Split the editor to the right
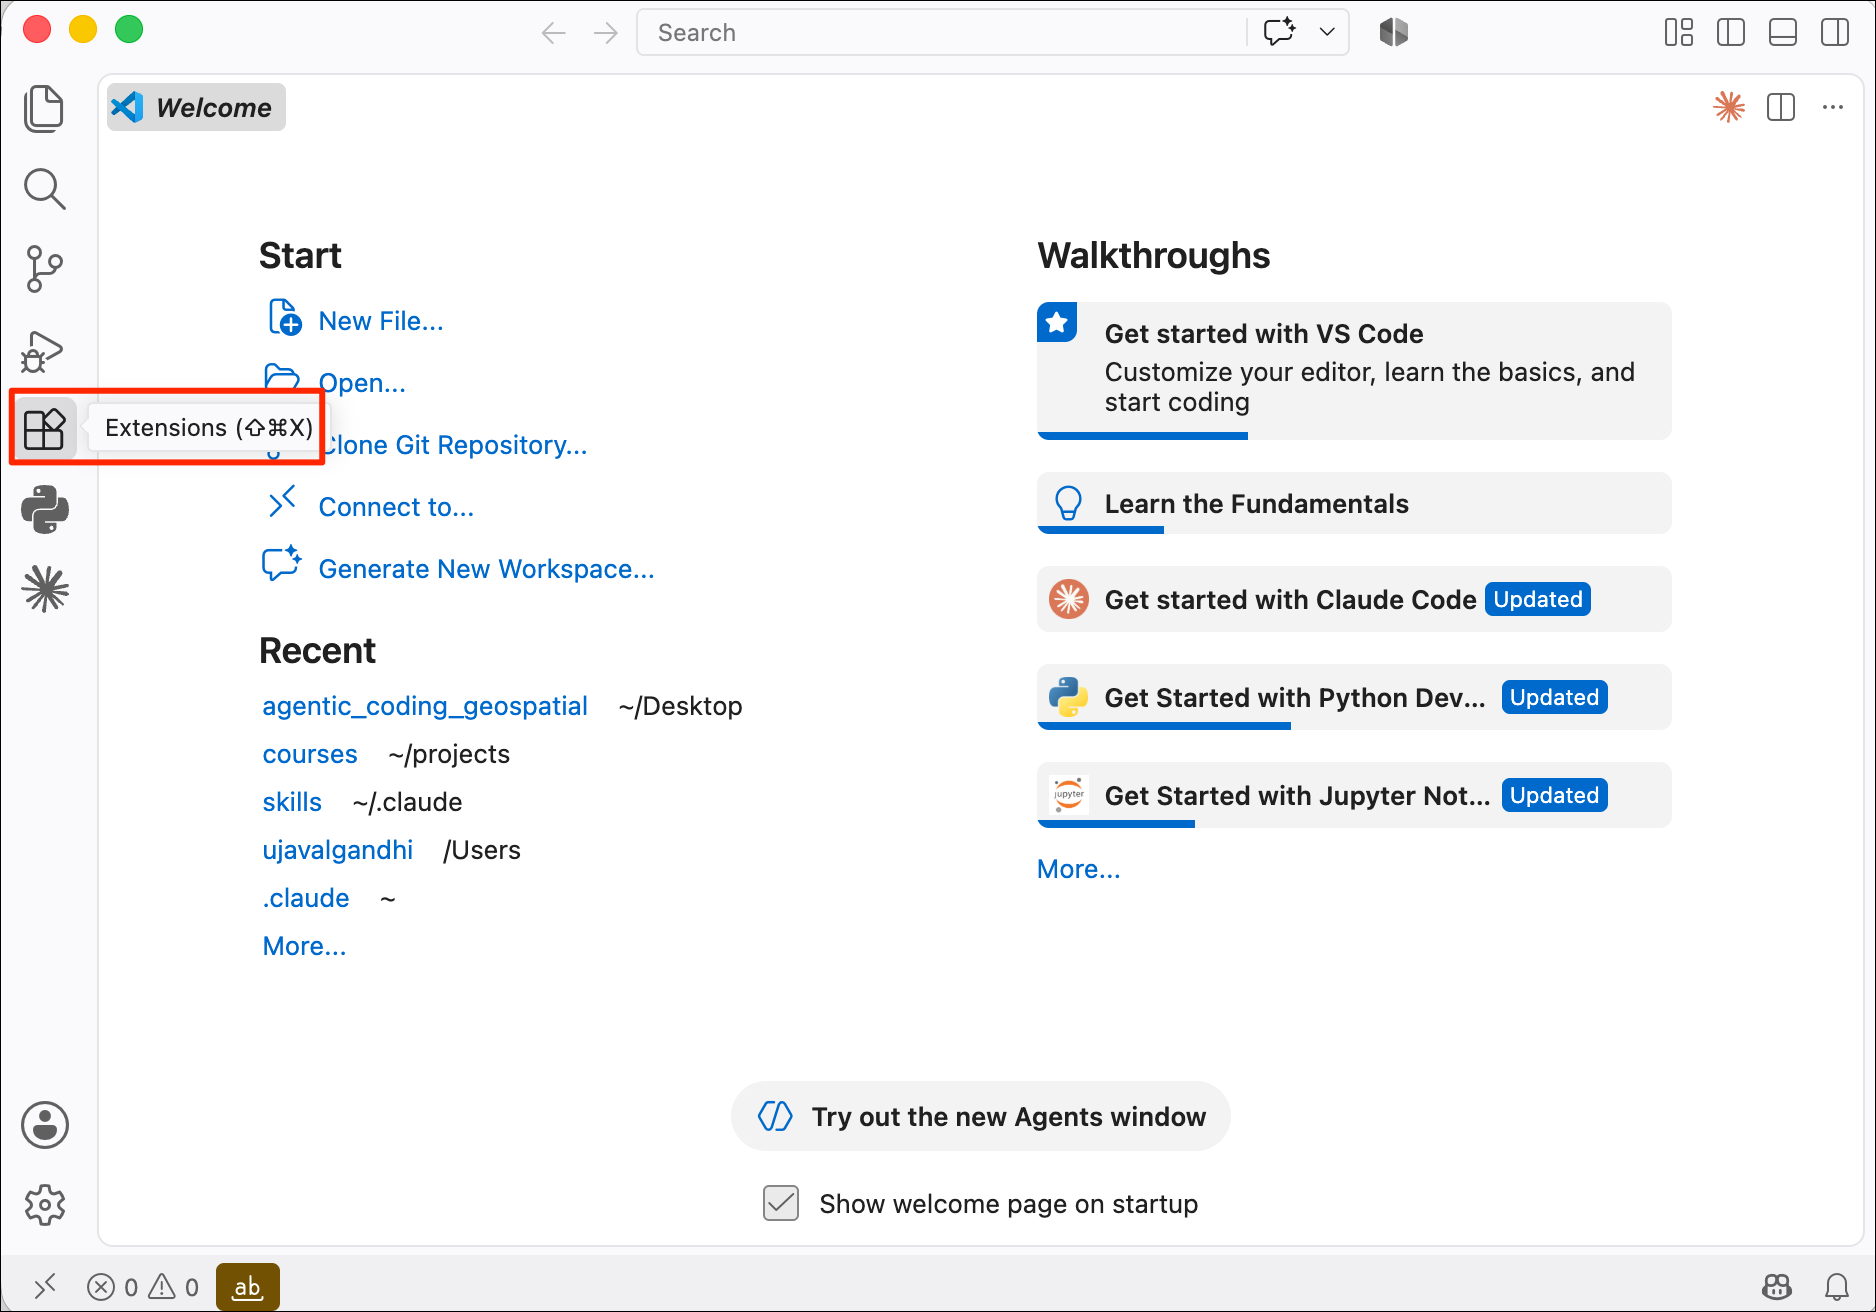Image resolution: width=1876 pixels, height=1312 pixels. 1781,107
